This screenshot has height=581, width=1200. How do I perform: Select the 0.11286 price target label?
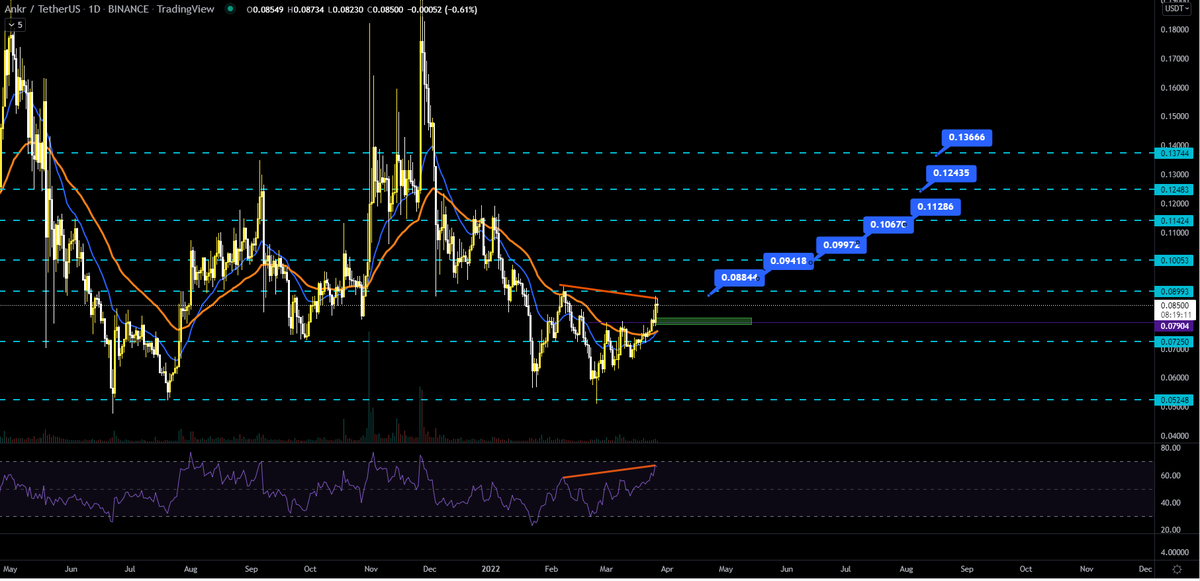(x=935, y=207)
